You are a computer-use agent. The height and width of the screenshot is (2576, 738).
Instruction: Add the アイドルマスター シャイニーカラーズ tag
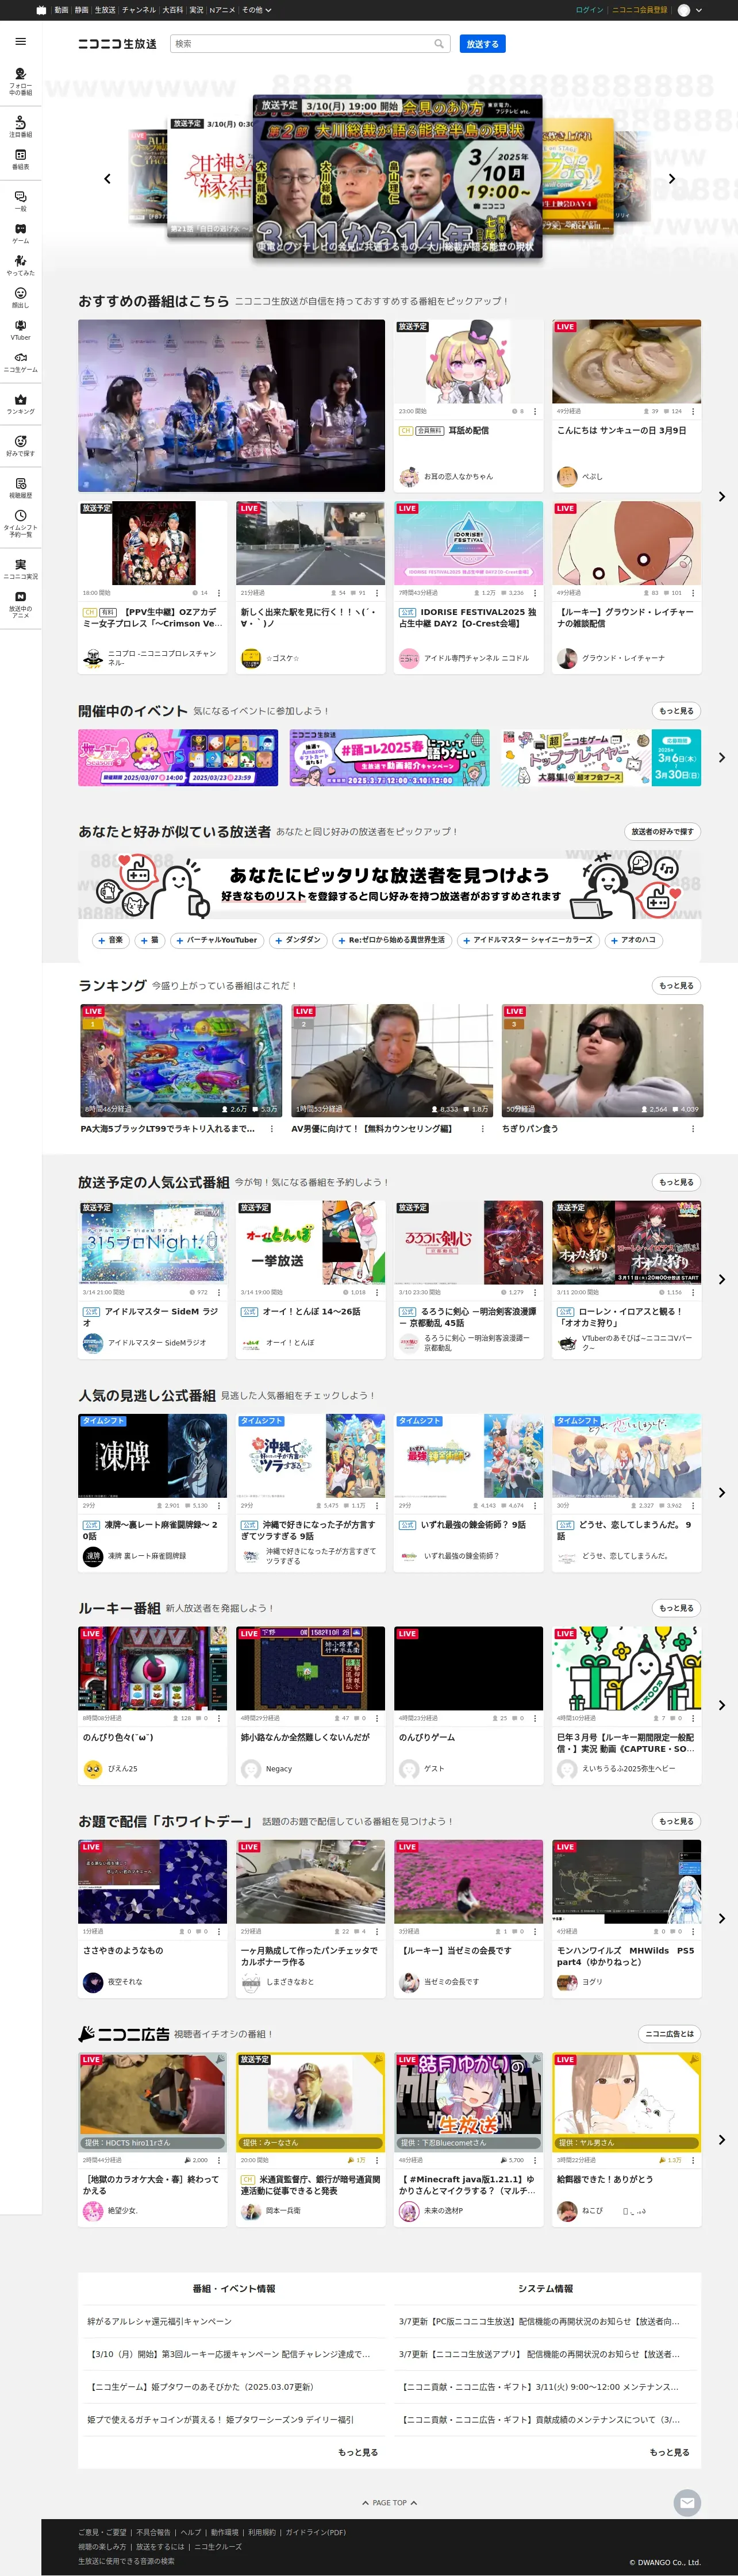tap(527, 940)
